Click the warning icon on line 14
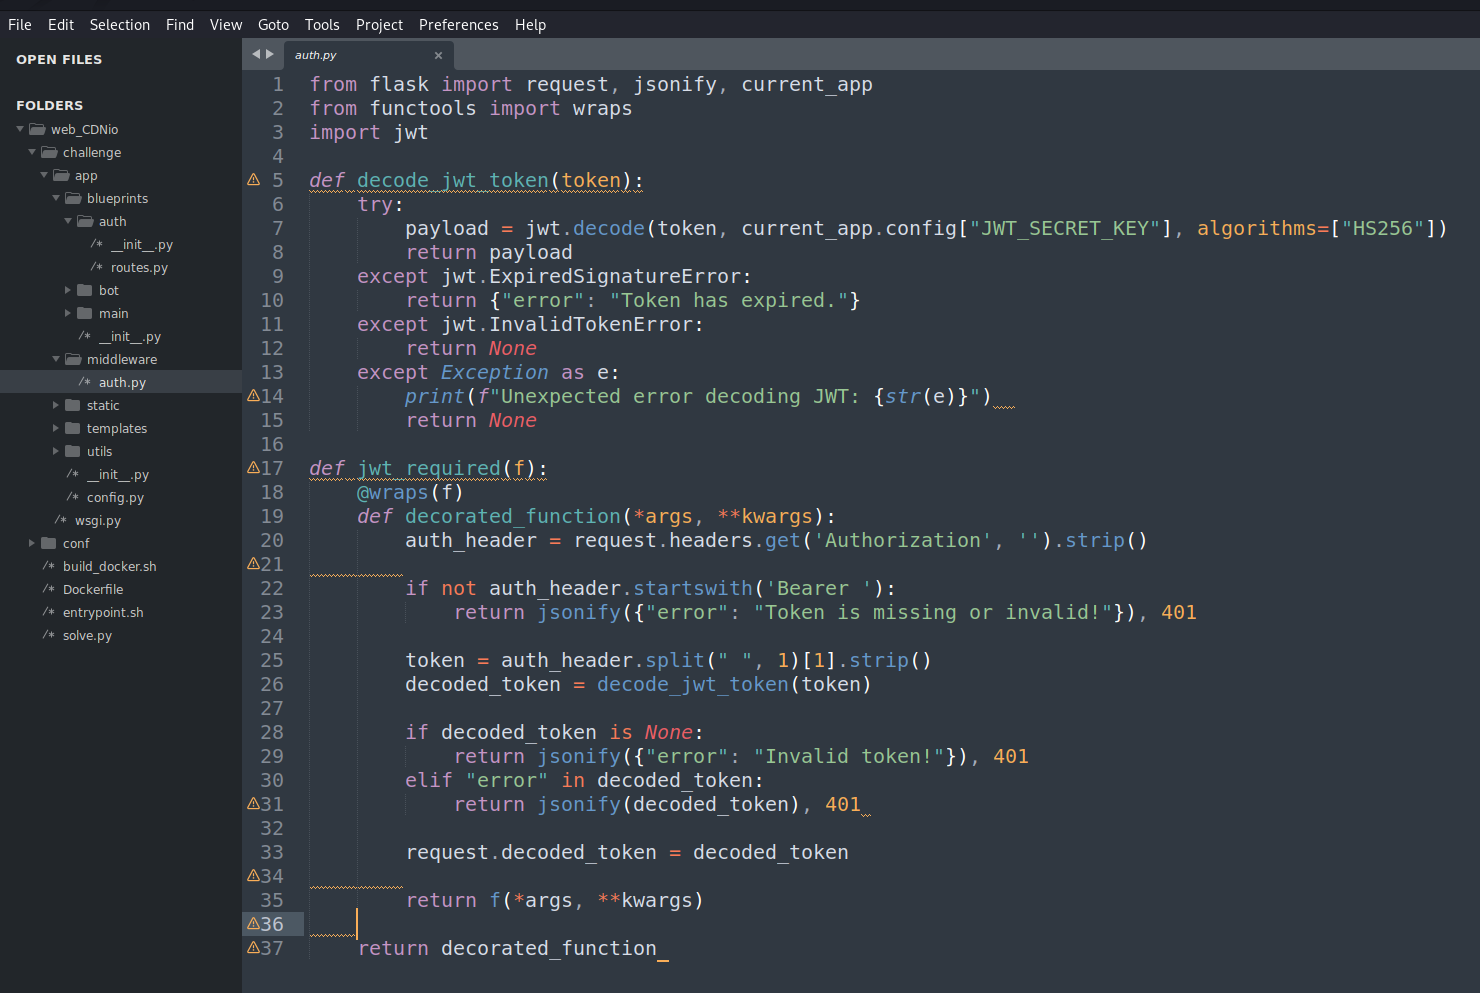 (x=253, y=396)
